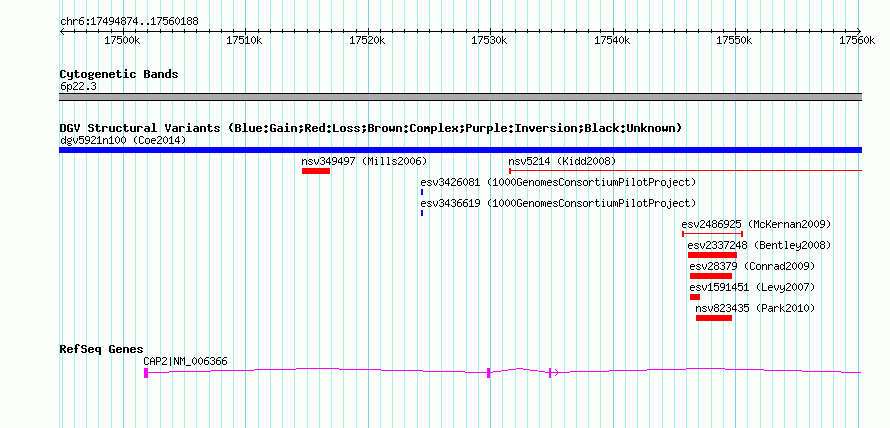The width and height of the screenshot is (890, 428).
Task: Click the esv3436619 label text
Action: coord(558,203)
